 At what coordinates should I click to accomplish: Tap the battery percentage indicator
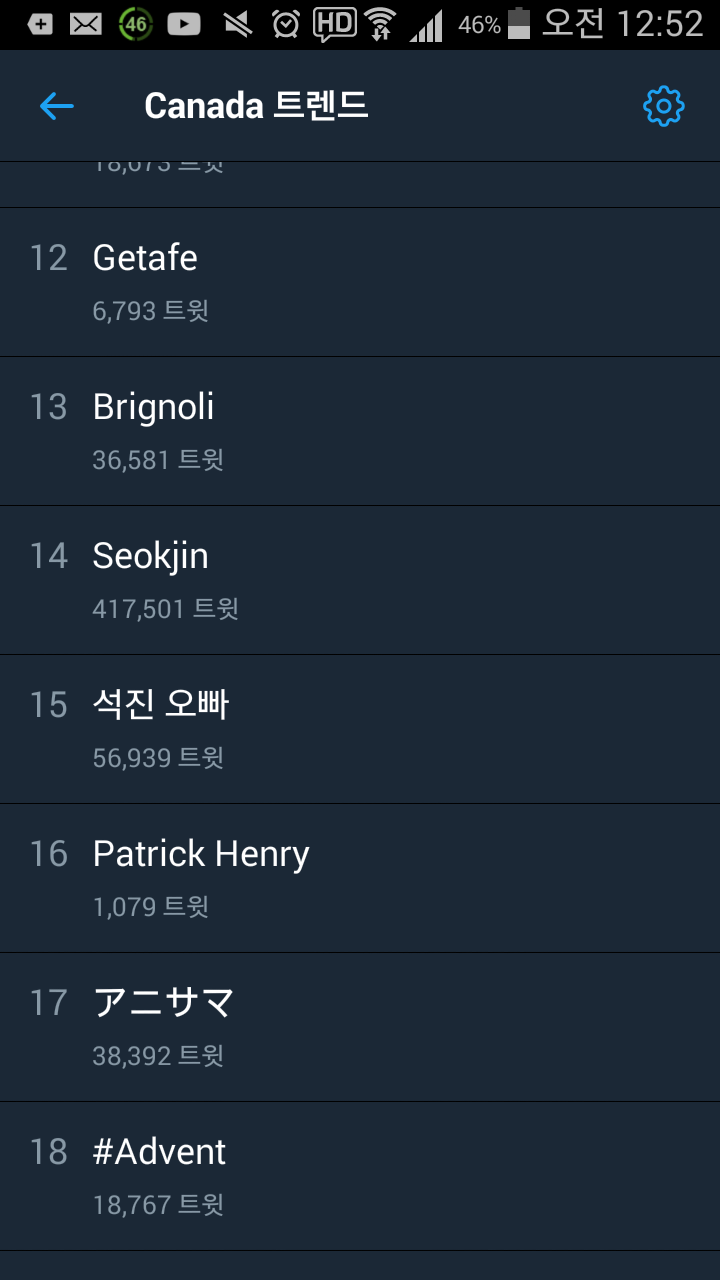481,27
